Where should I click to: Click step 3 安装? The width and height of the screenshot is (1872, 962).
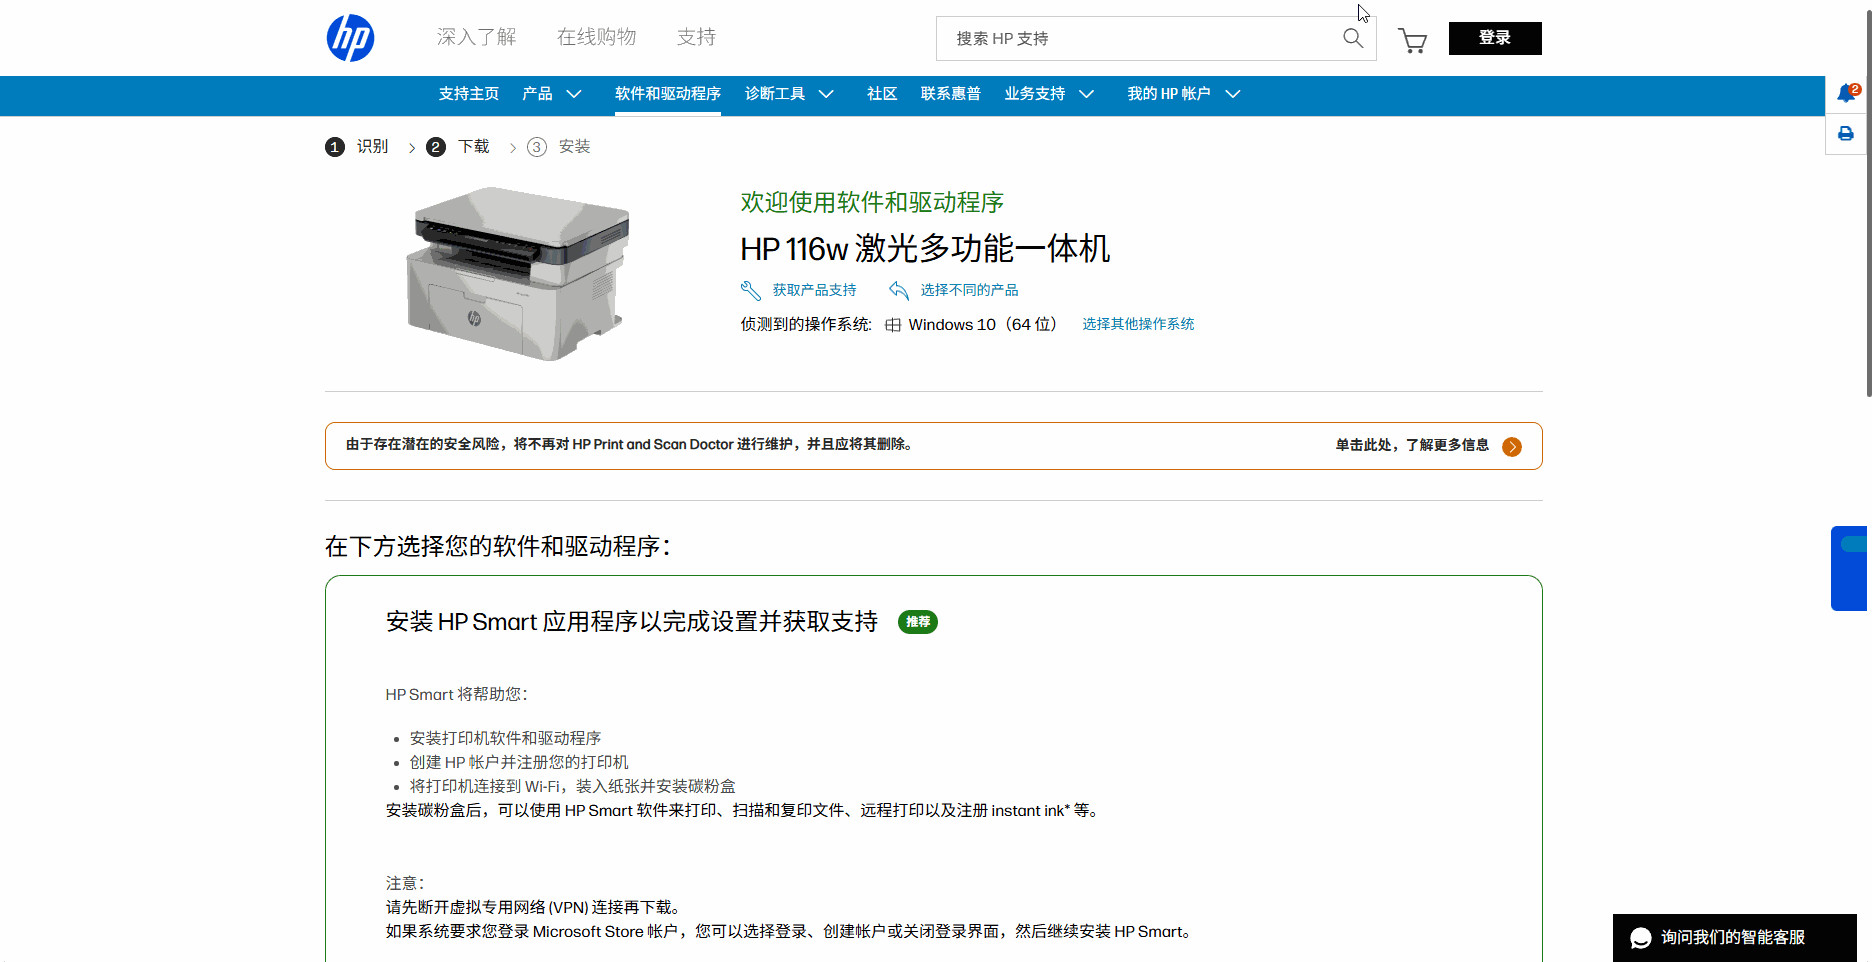(x=559, y=147)
